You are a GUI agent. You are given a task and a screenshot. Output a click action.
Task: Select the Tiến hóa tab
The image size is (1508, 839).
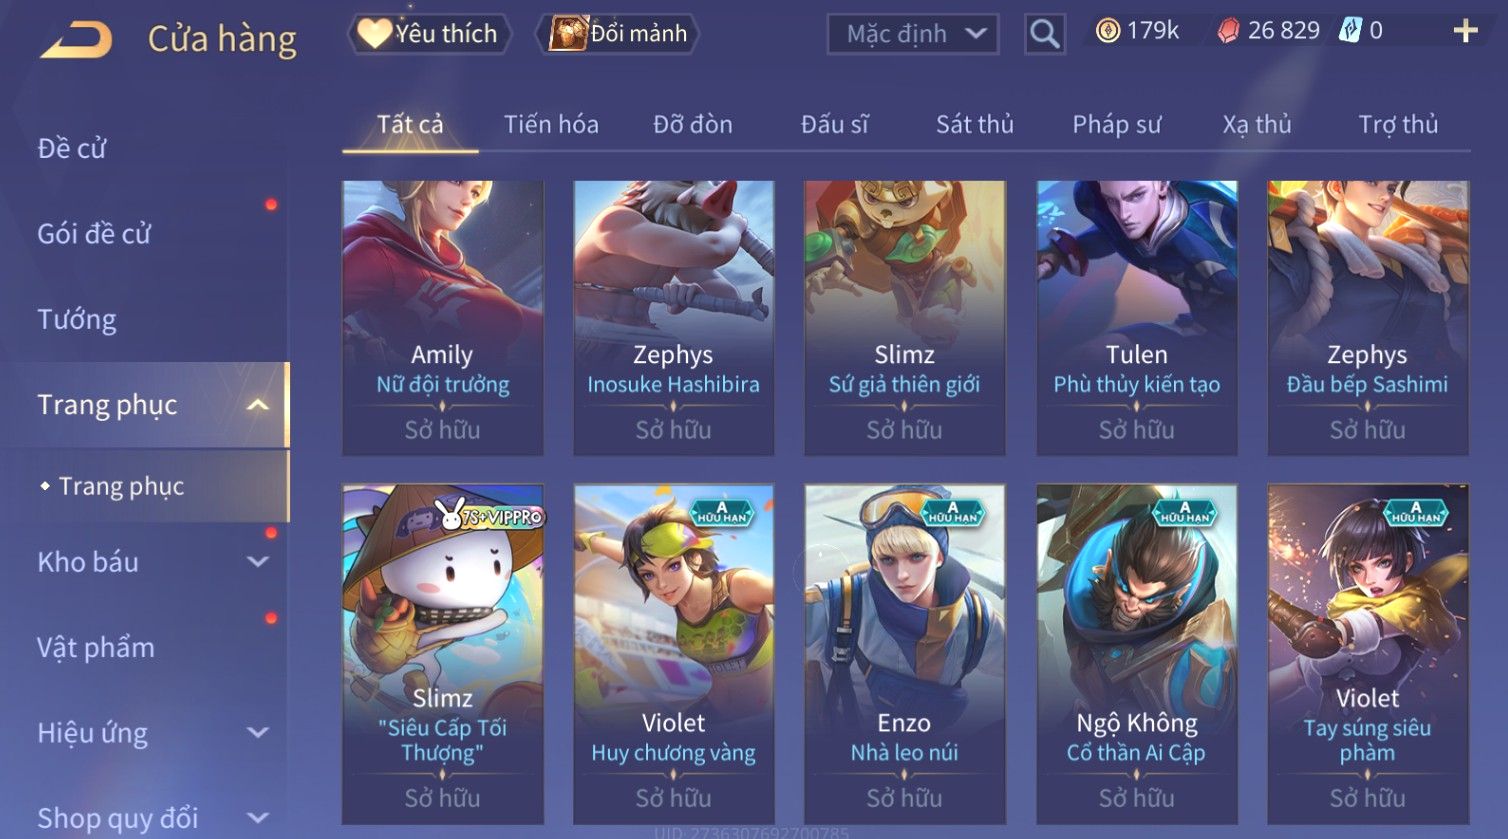point(551,124)
